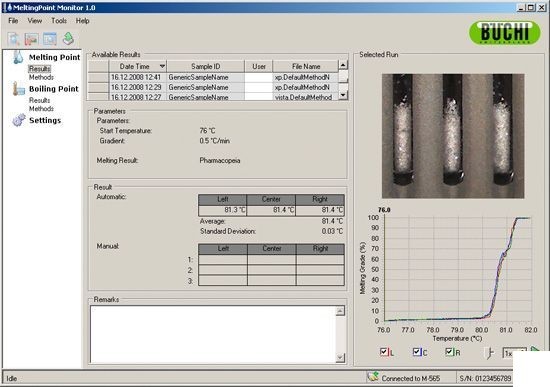The image size is (550, 387).
Task: Toggle the L curve checkbox
Action: (384, 352)
